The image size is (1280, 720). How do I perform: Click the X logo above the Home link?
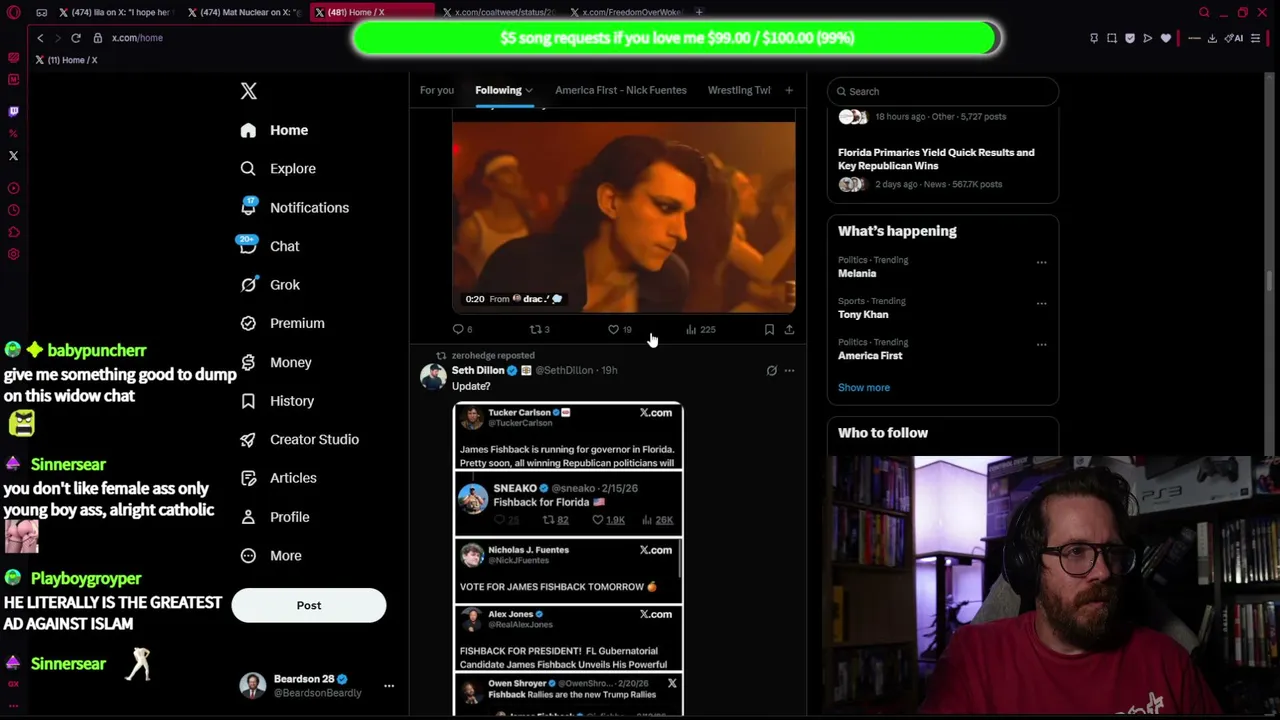pos(249,91)
